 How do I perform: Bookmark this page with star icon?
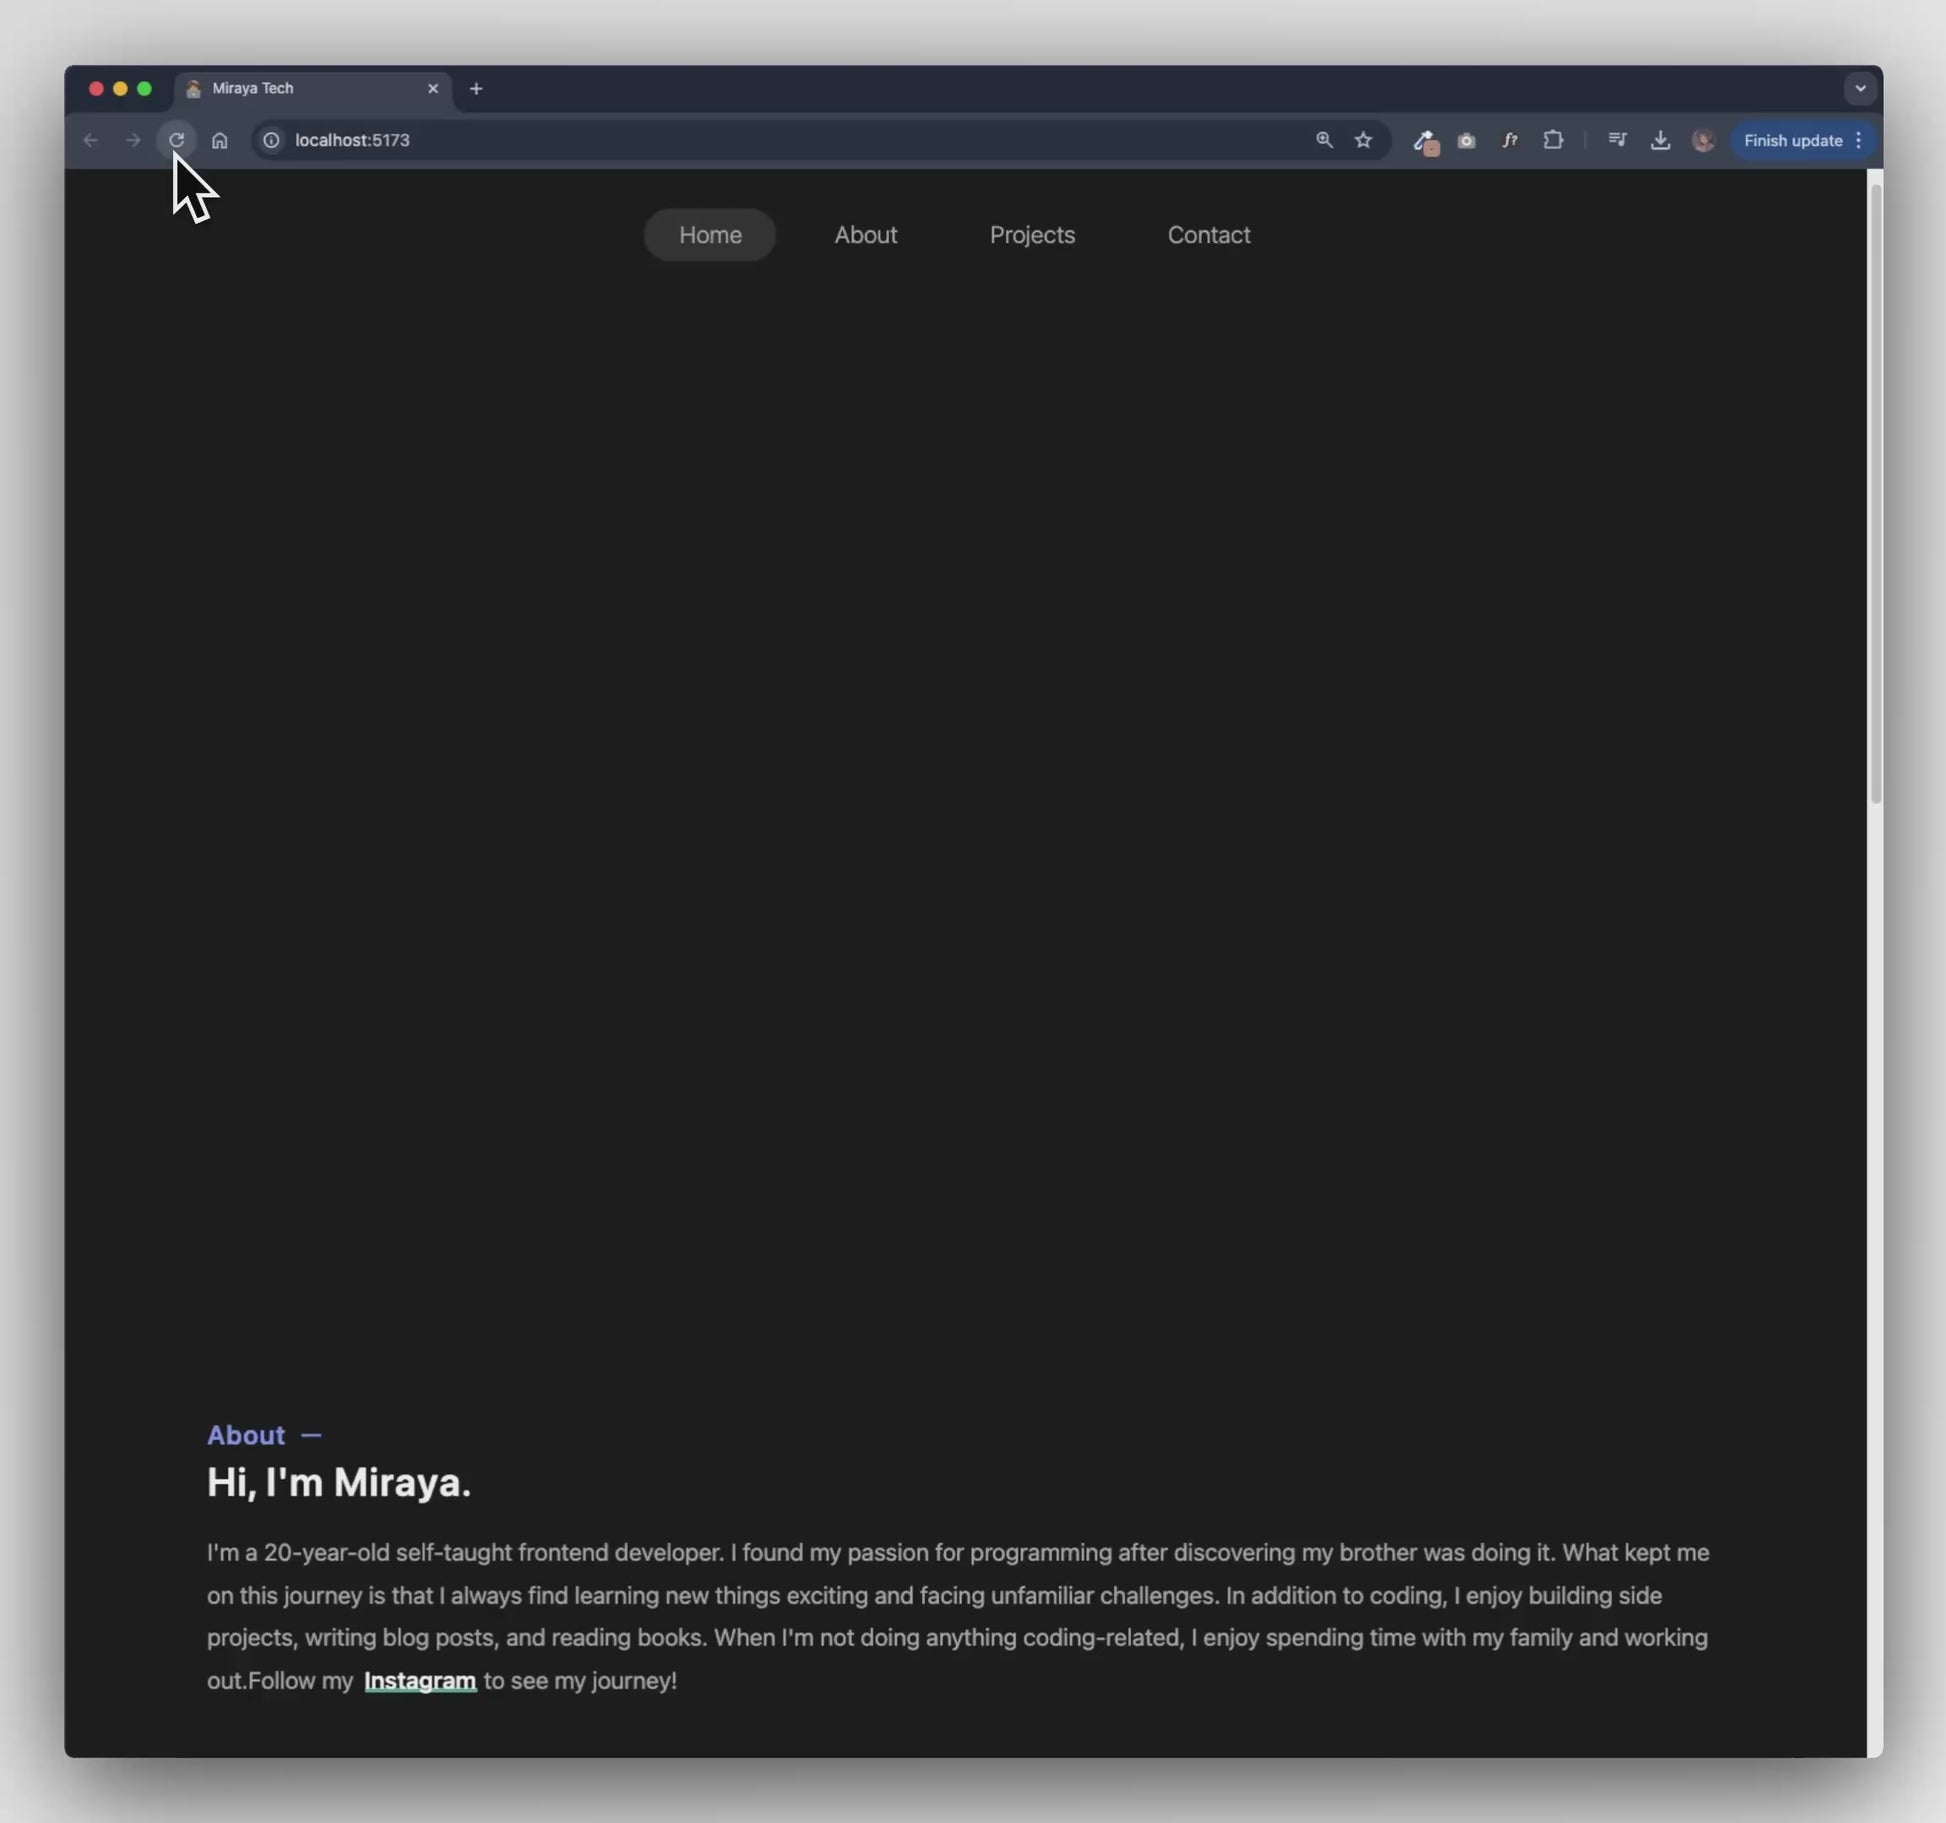[x=1363, y=140]
